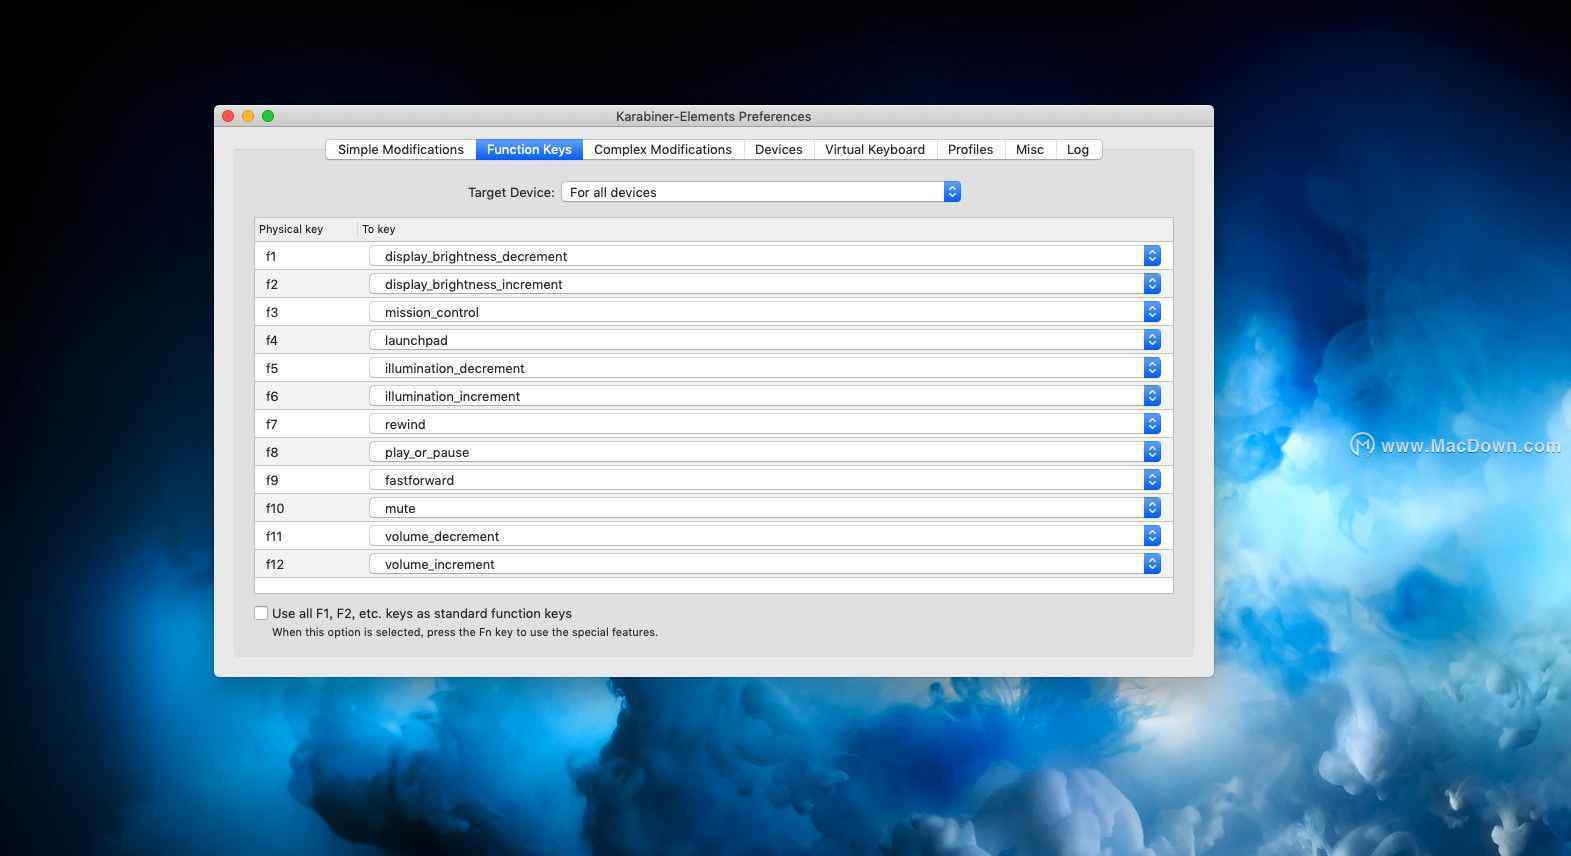Open the f2 display_brightness_increment dropdown

[765, 284]
